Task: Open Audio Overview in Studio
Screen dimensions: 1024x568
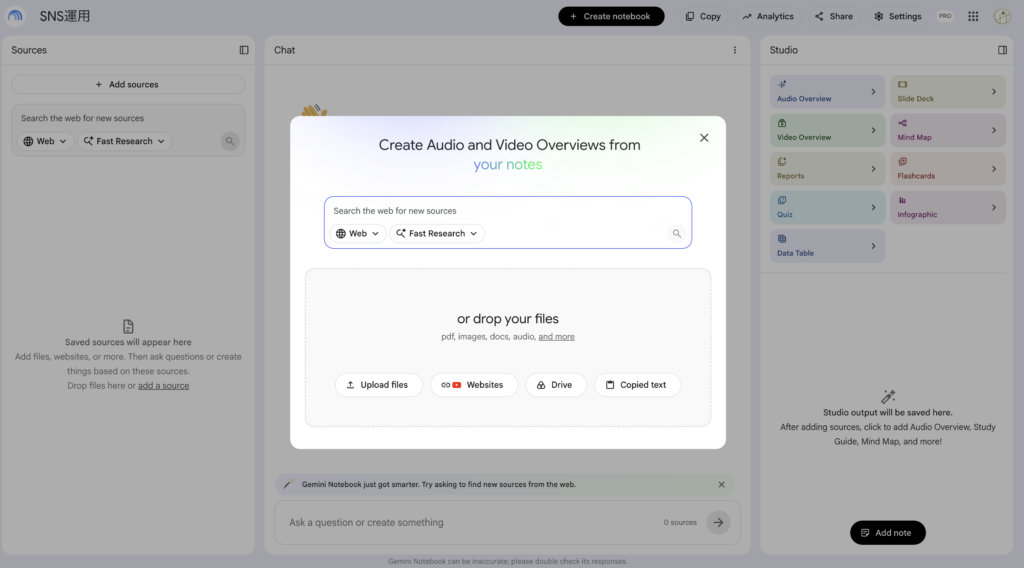Action: coord(827,91)
